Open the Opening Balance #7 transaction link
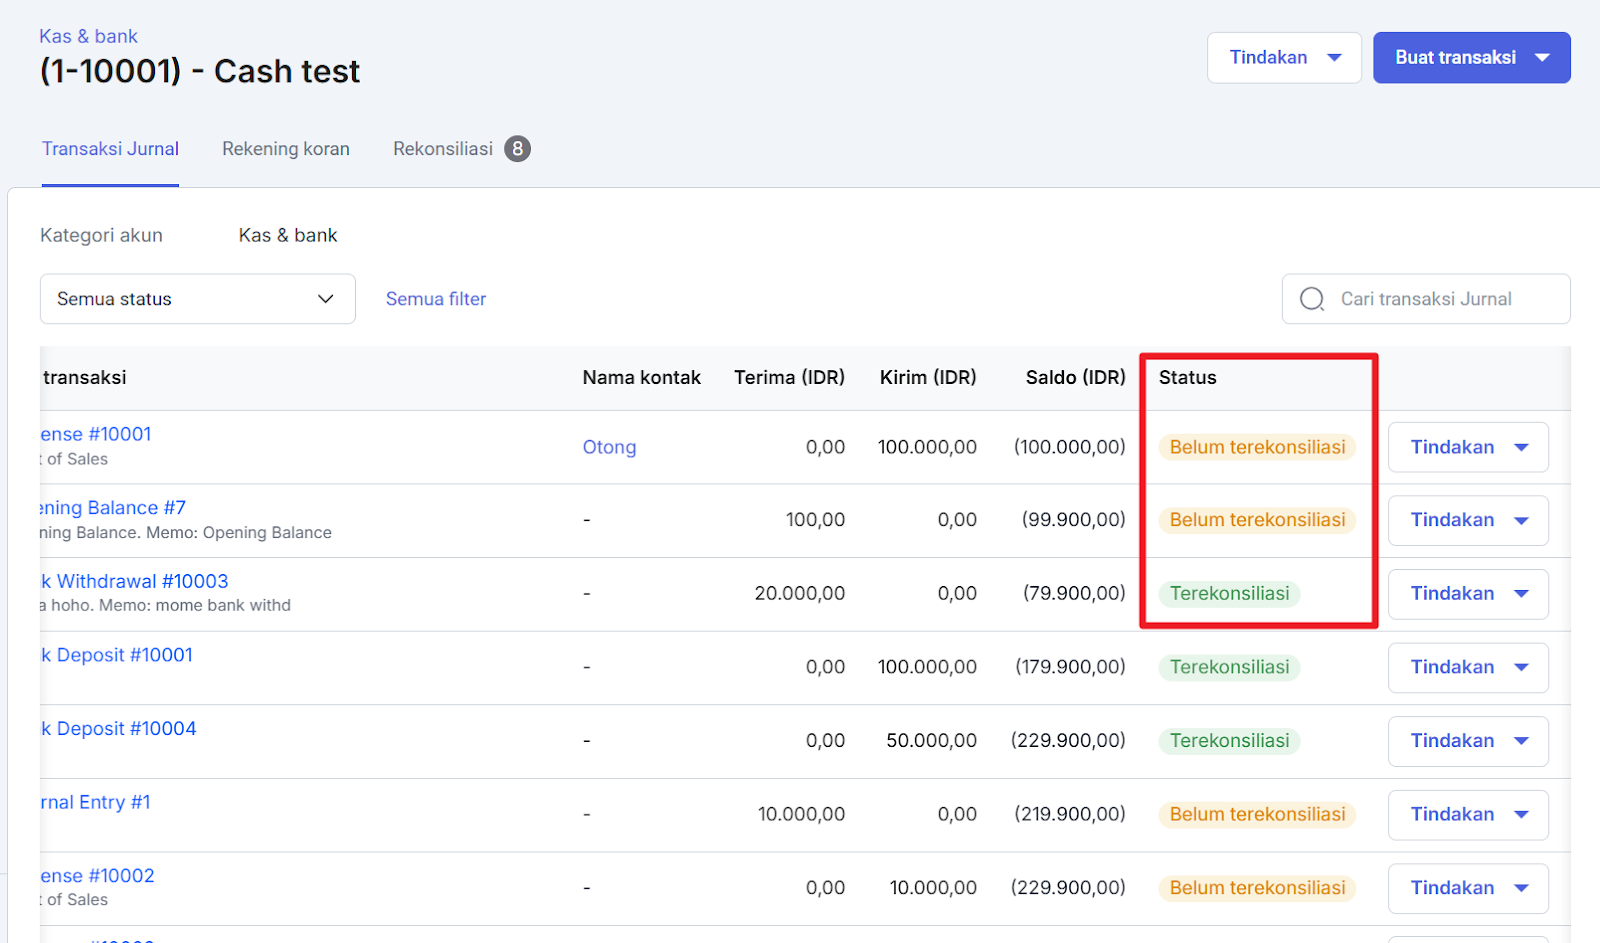Viewport: 1600px width, 943px height. pos(113,508)
